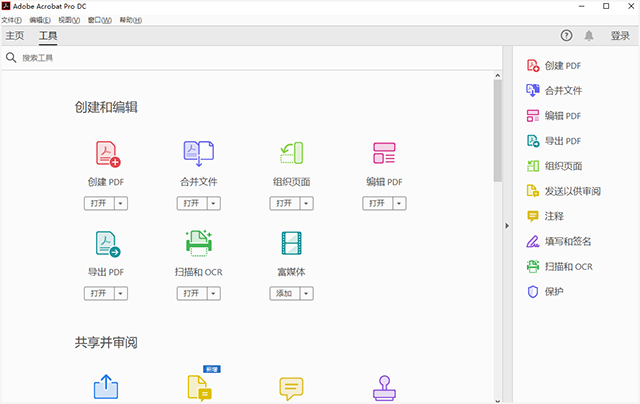Click the magnifier search icon
The image size is (640, 404).
click(11, 58)
